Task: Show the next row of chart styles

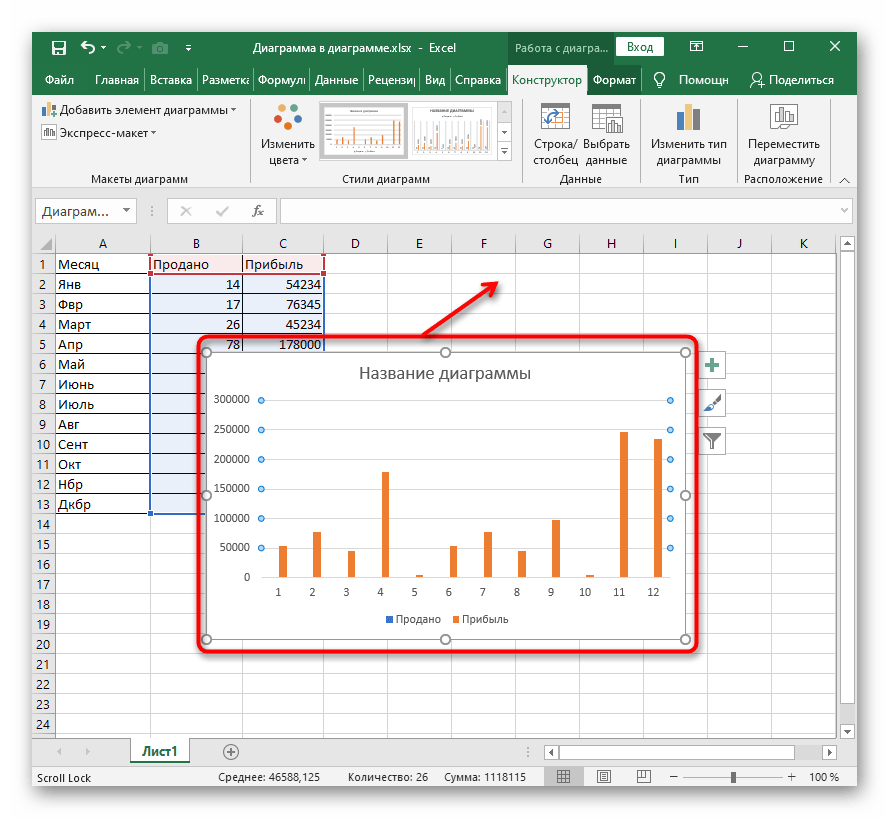Action: 504,133
